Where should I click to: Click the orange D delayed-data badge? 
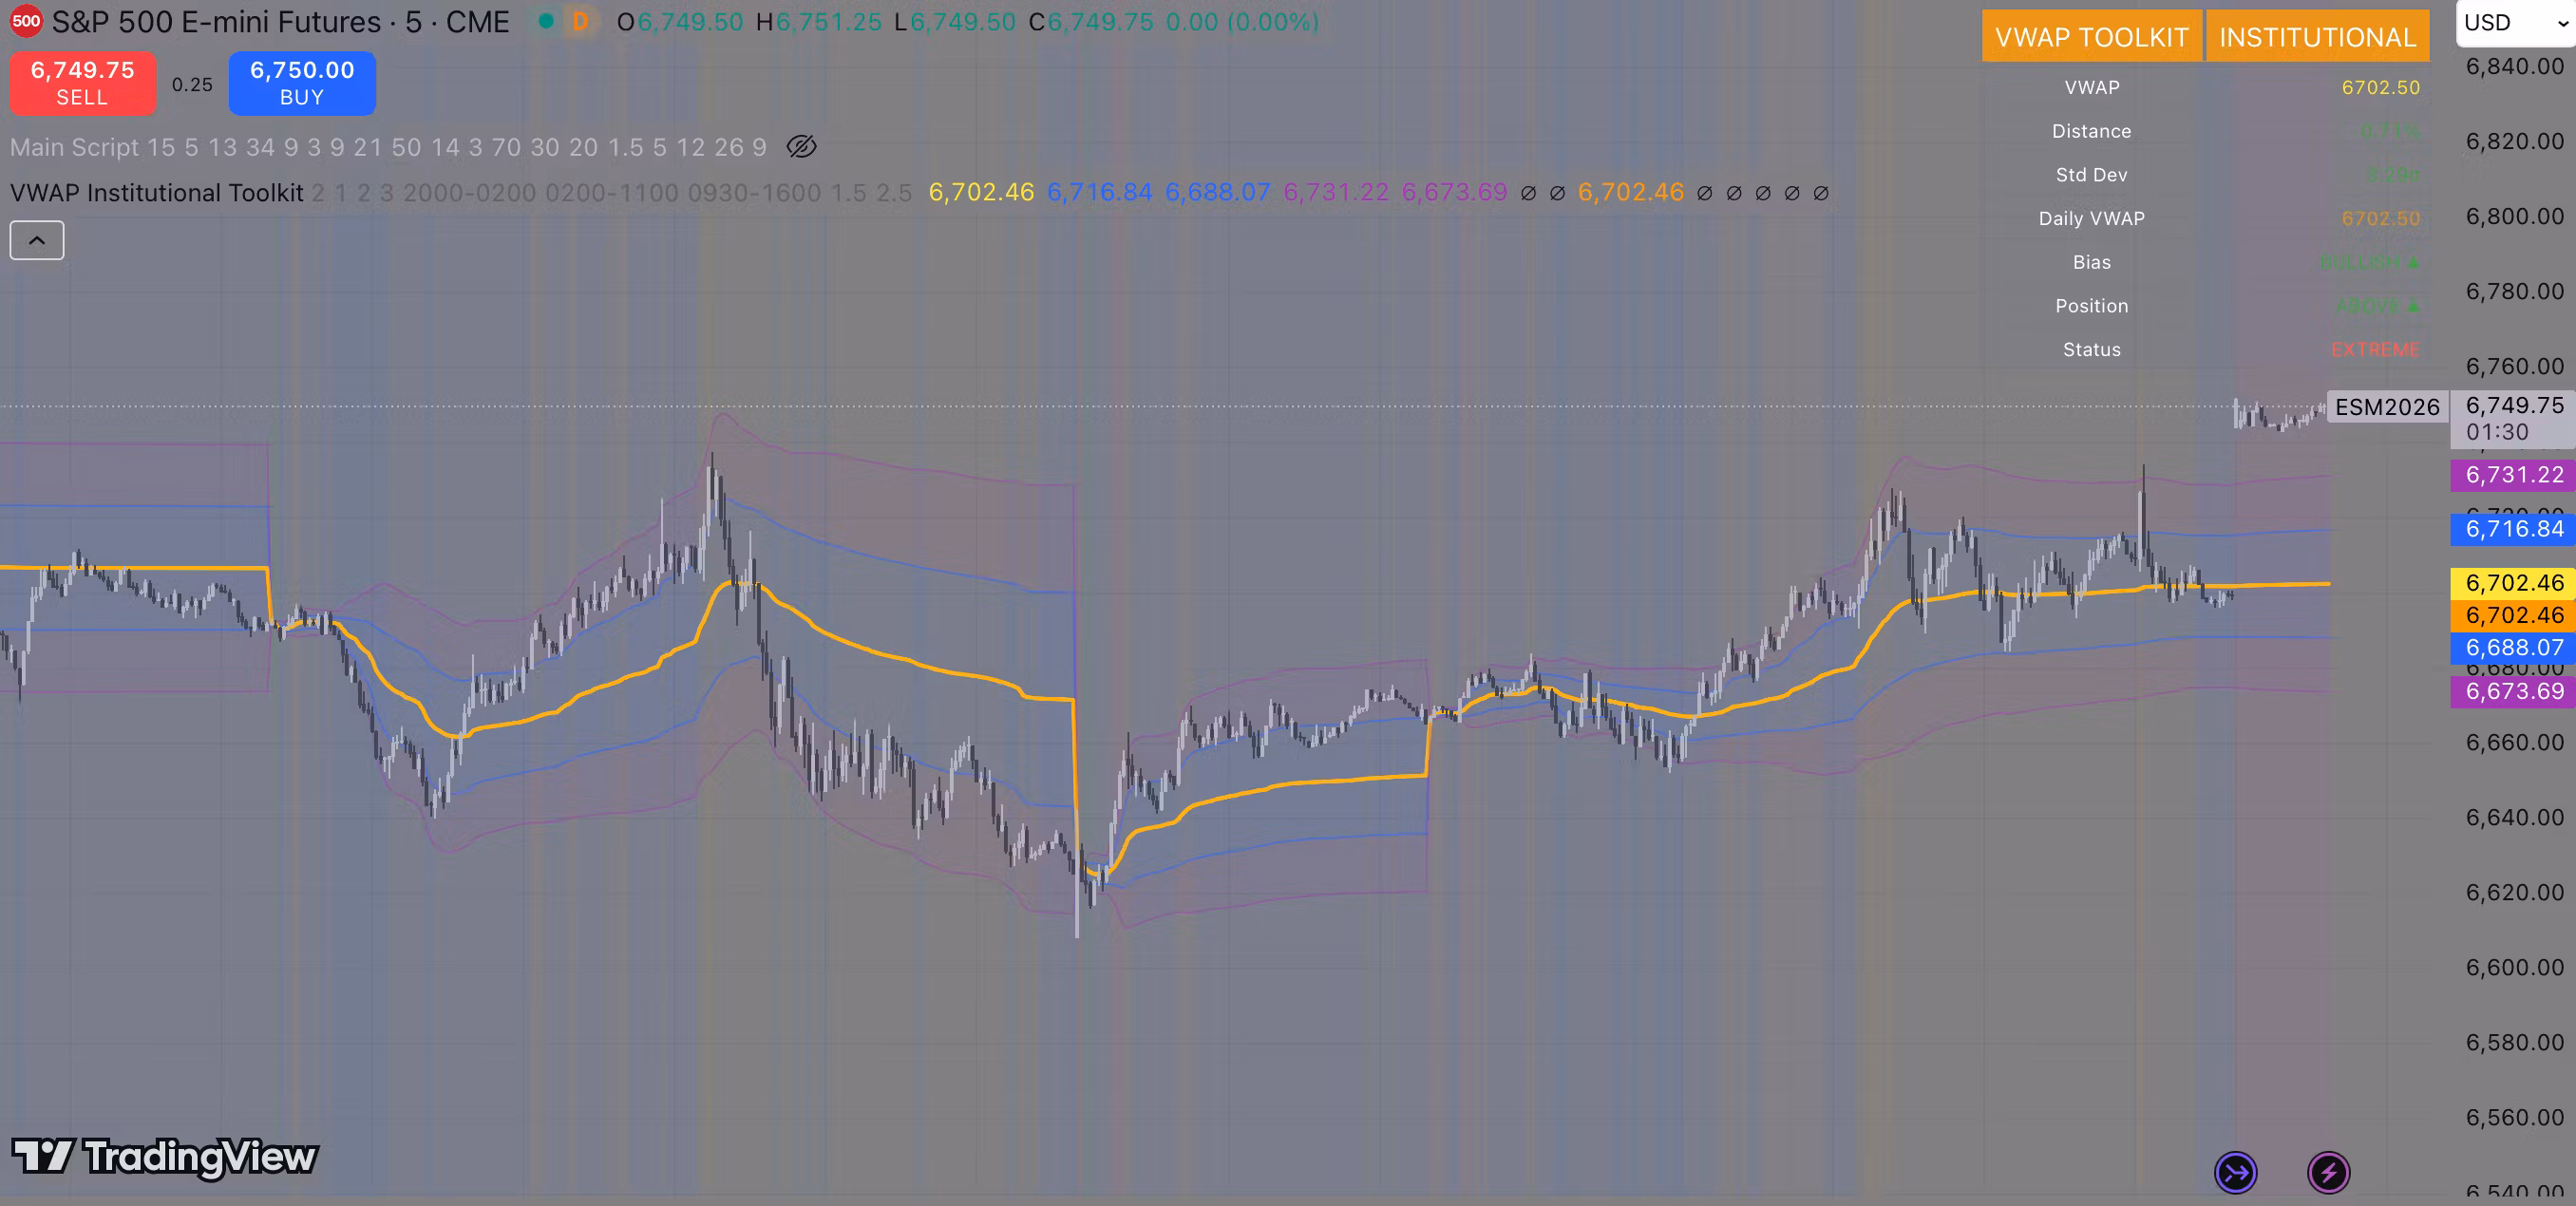click(x=580, y=21)
